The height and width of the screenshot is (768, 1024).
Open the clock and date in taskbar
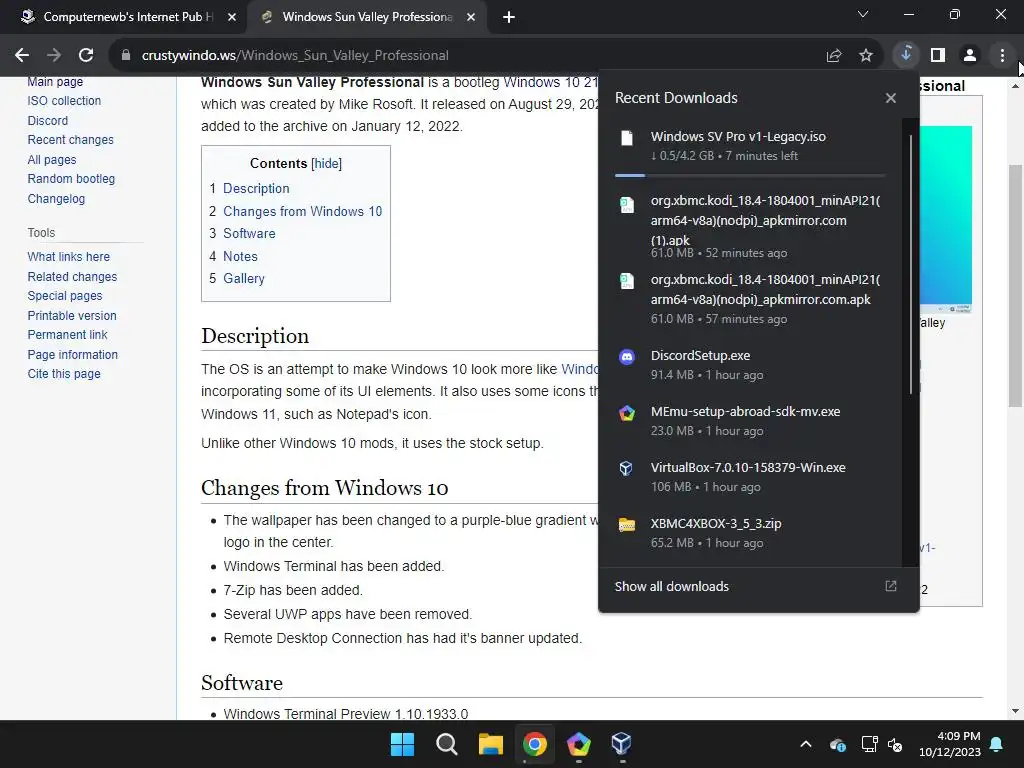(950, 744)
